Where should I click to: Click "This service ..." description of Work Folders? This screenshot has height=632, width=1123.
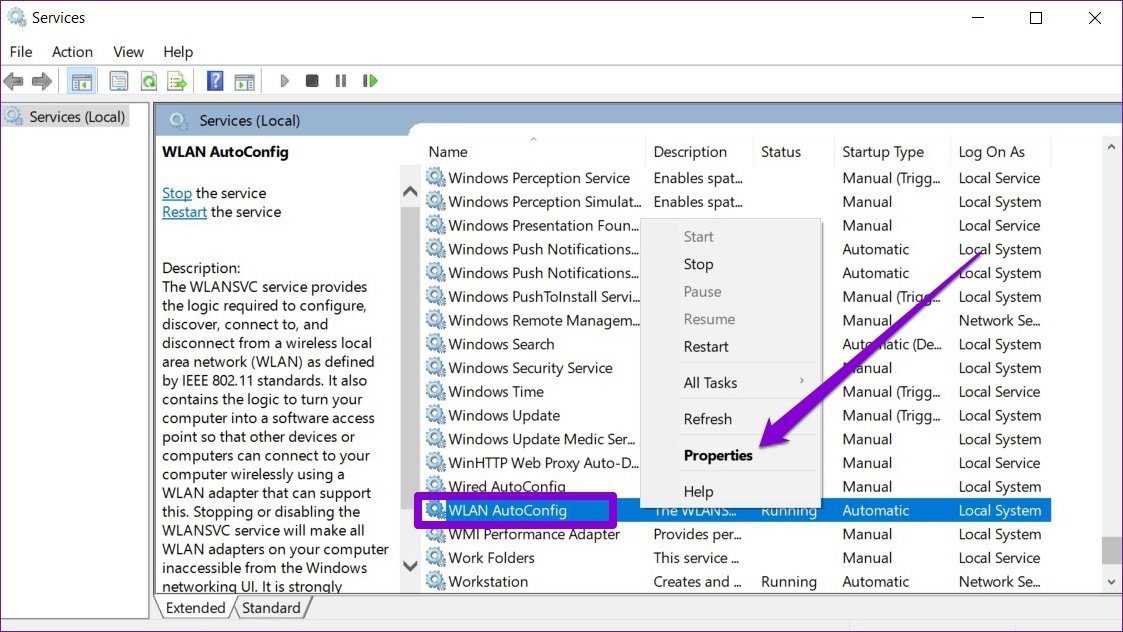[x=695, y=557]
